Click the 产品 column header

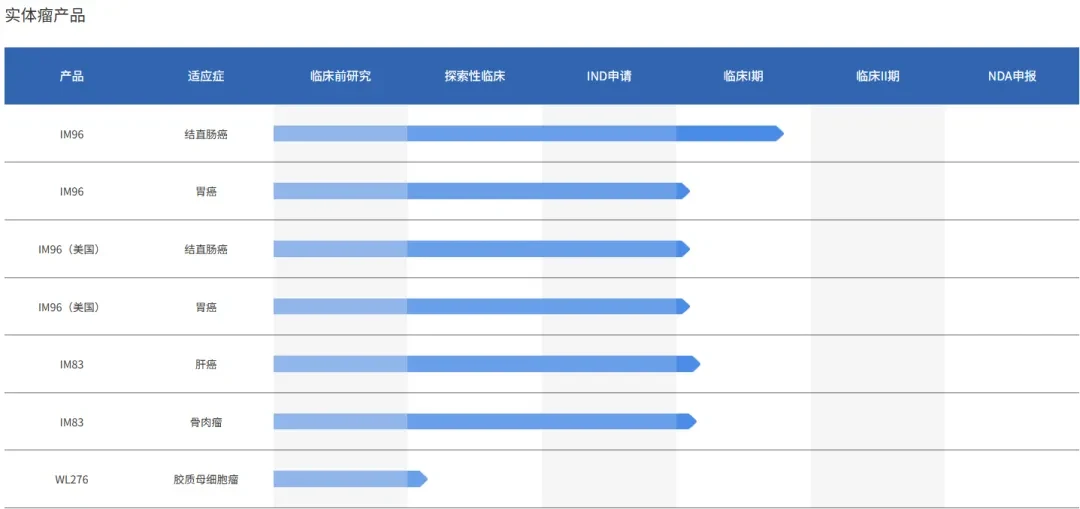point(72,76)
